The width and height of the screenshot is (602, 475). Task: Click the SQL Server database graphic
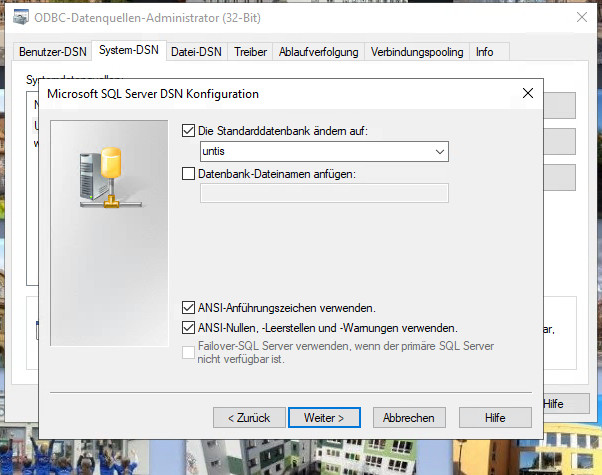pyautogui.click(x=111, y=177)
